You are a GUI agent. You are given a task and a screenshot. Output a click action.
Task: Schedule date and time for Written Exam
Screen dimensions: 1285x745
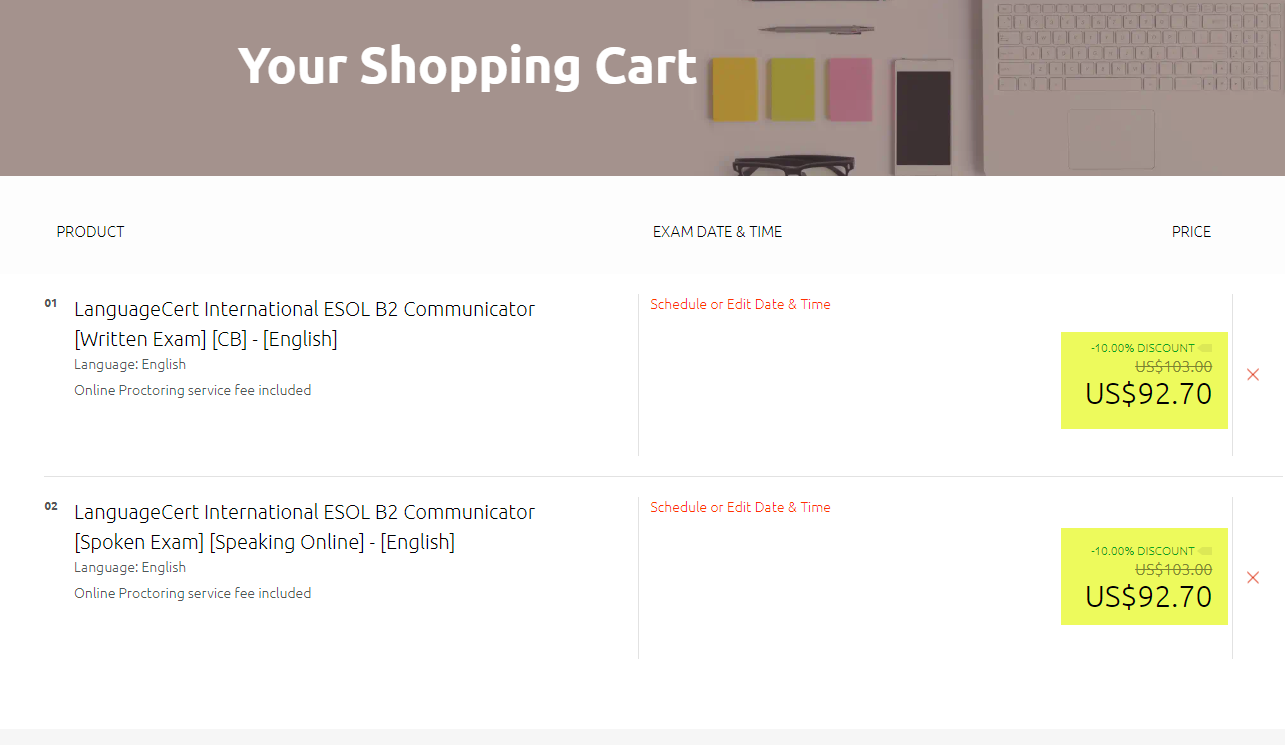coord(740,304)
